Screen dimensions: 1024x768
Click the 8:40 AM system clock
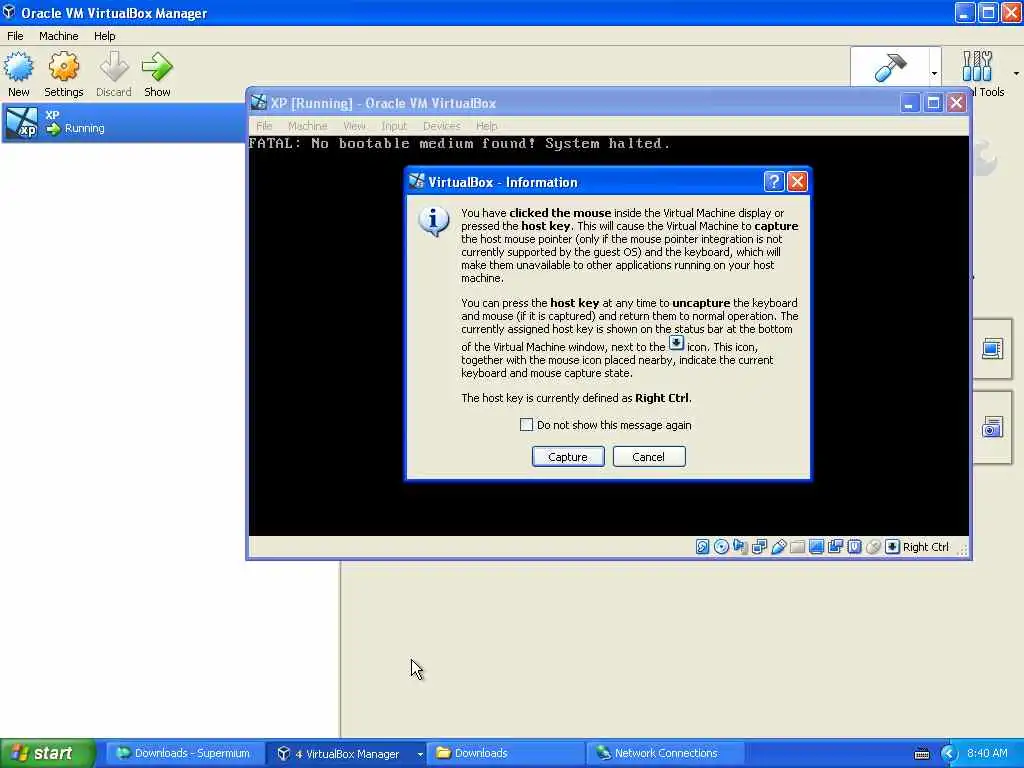(987, 753)
